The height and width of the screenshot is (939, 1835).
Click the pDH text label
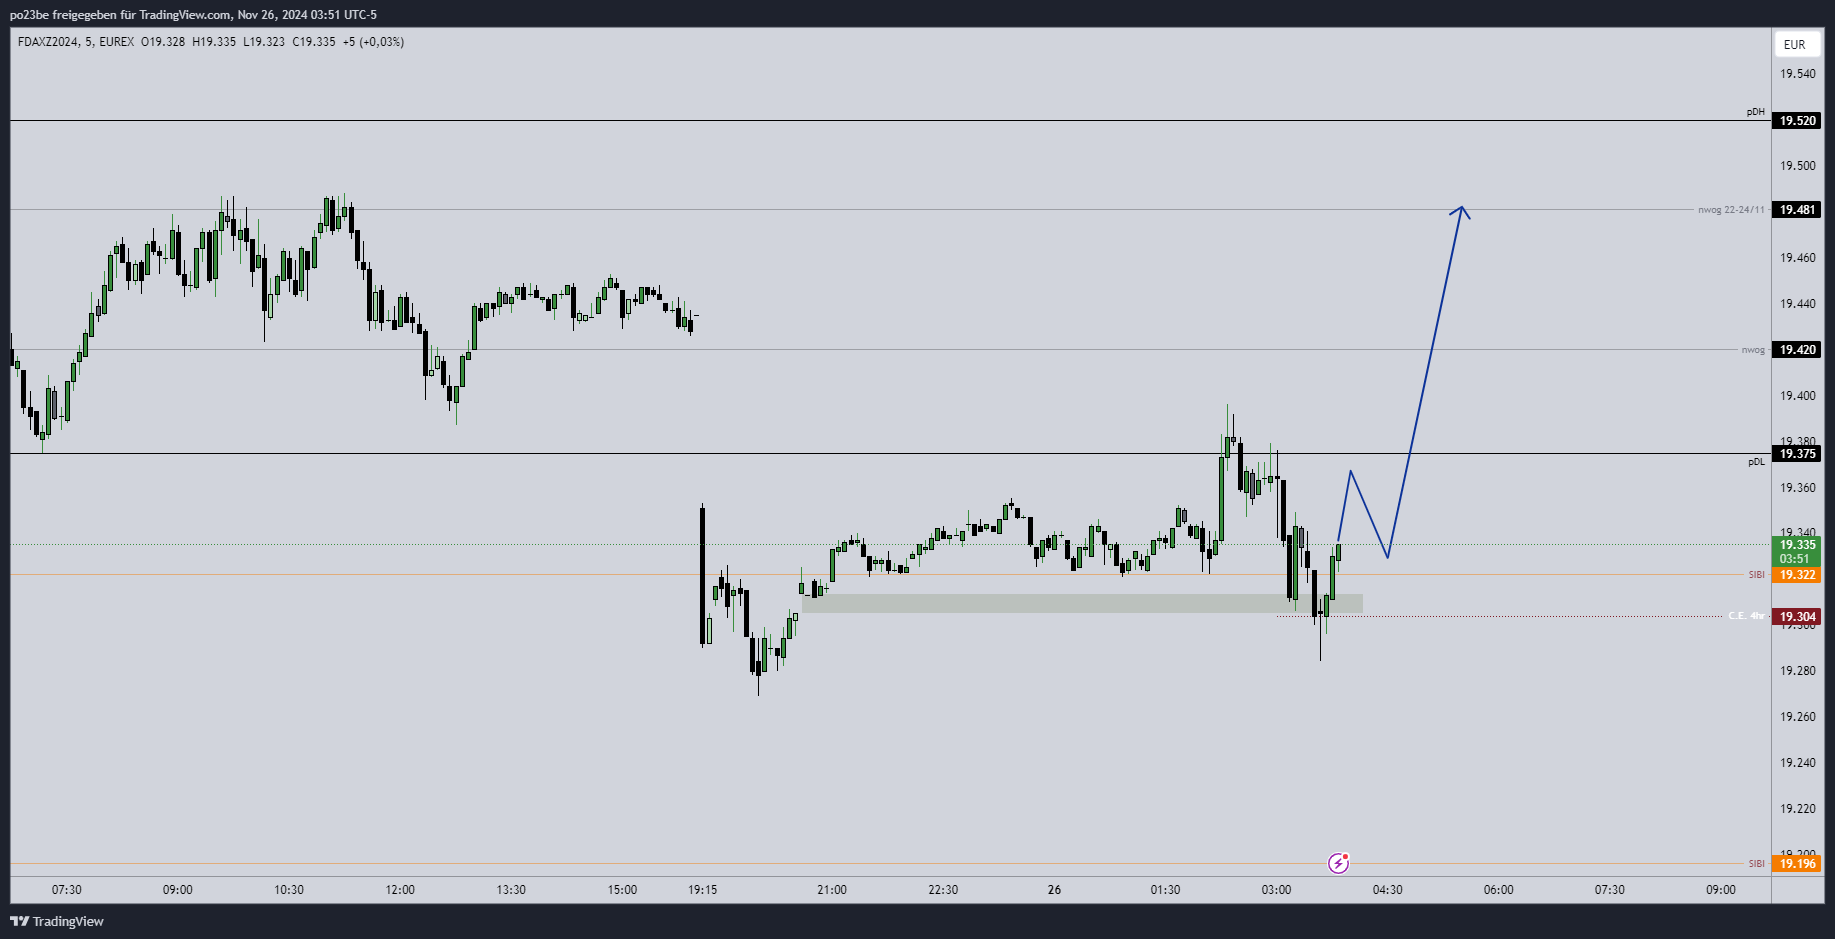pos(1755,112)
